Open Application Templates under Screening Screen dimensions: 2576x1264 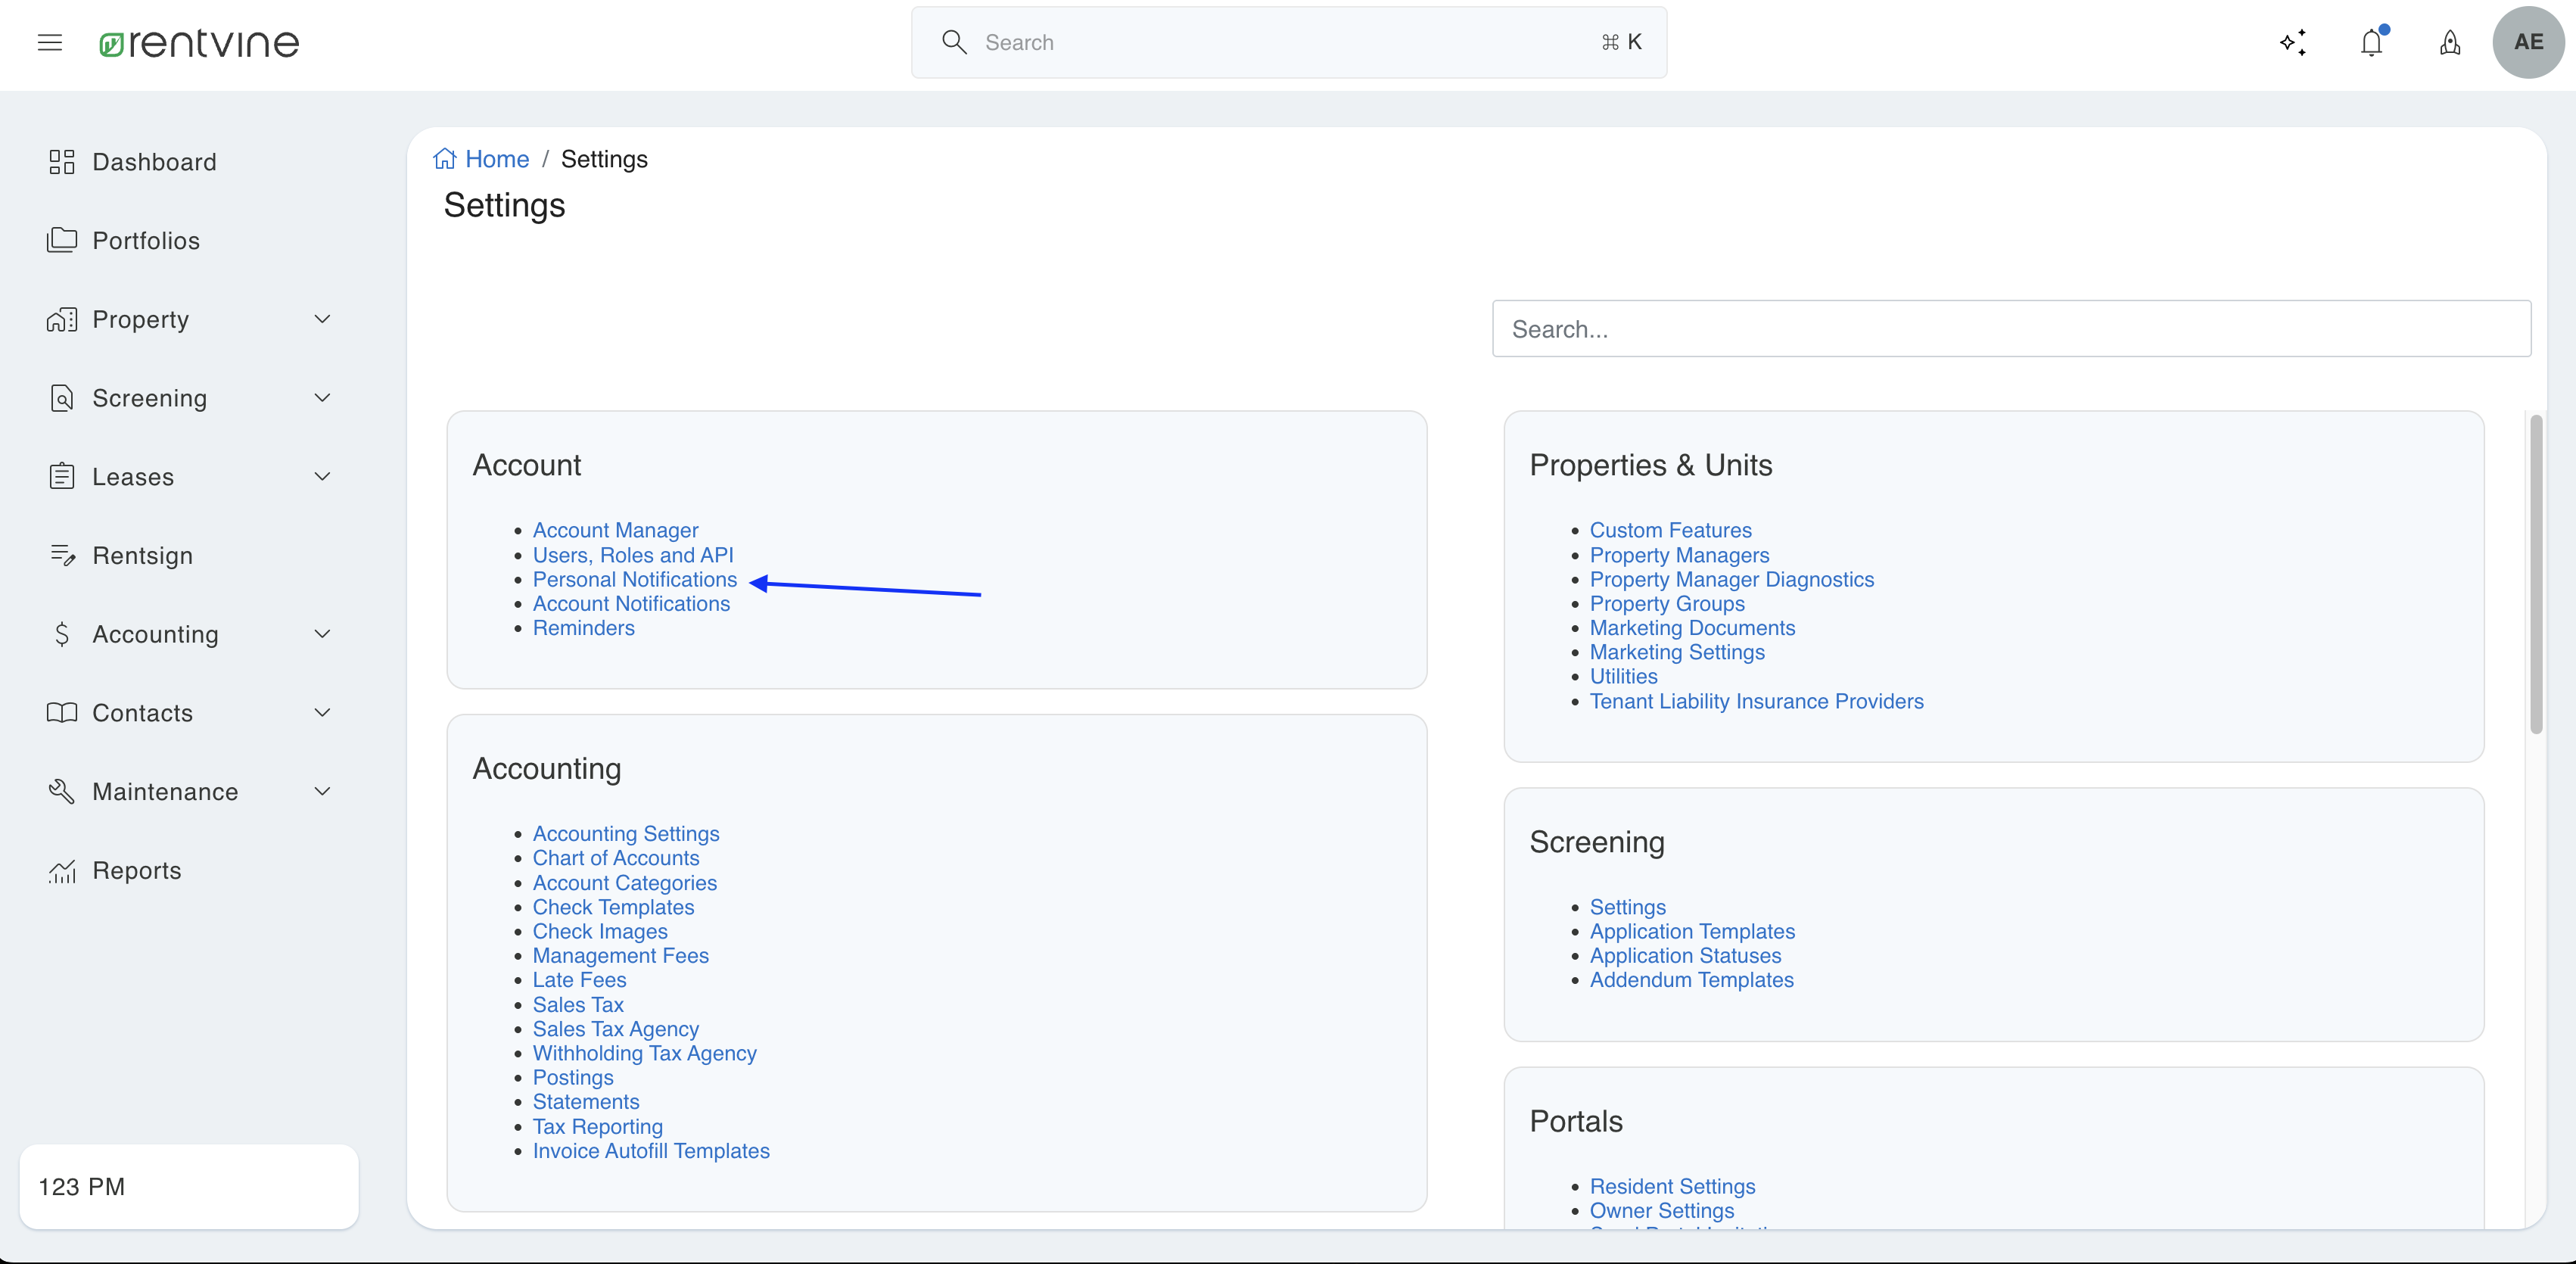[x=1692, y=931]
